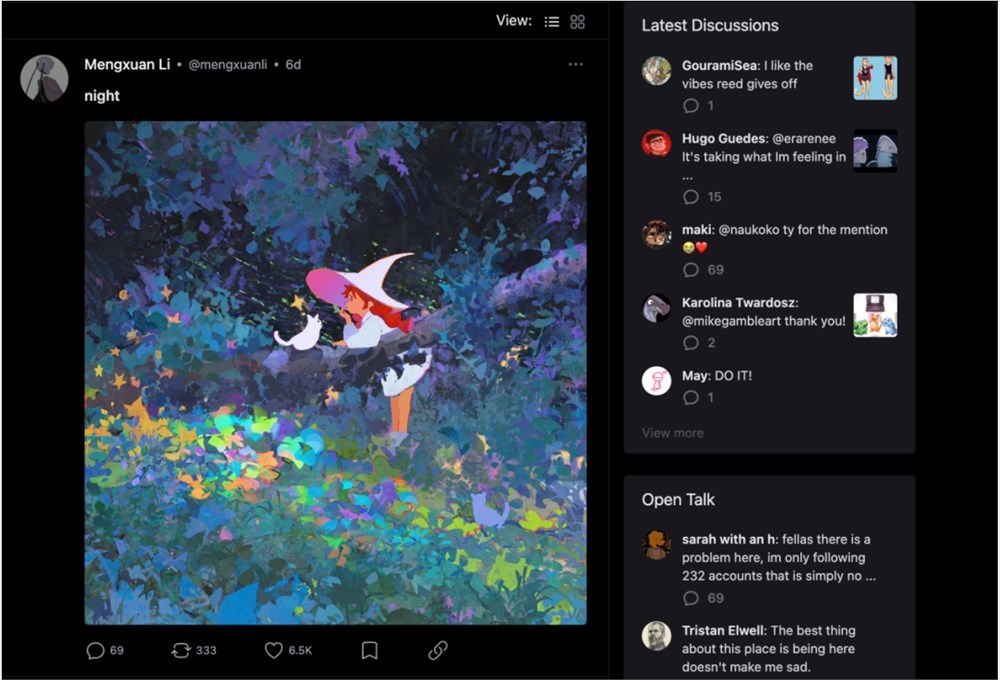Switch to grid view layout

click(577, 22)
